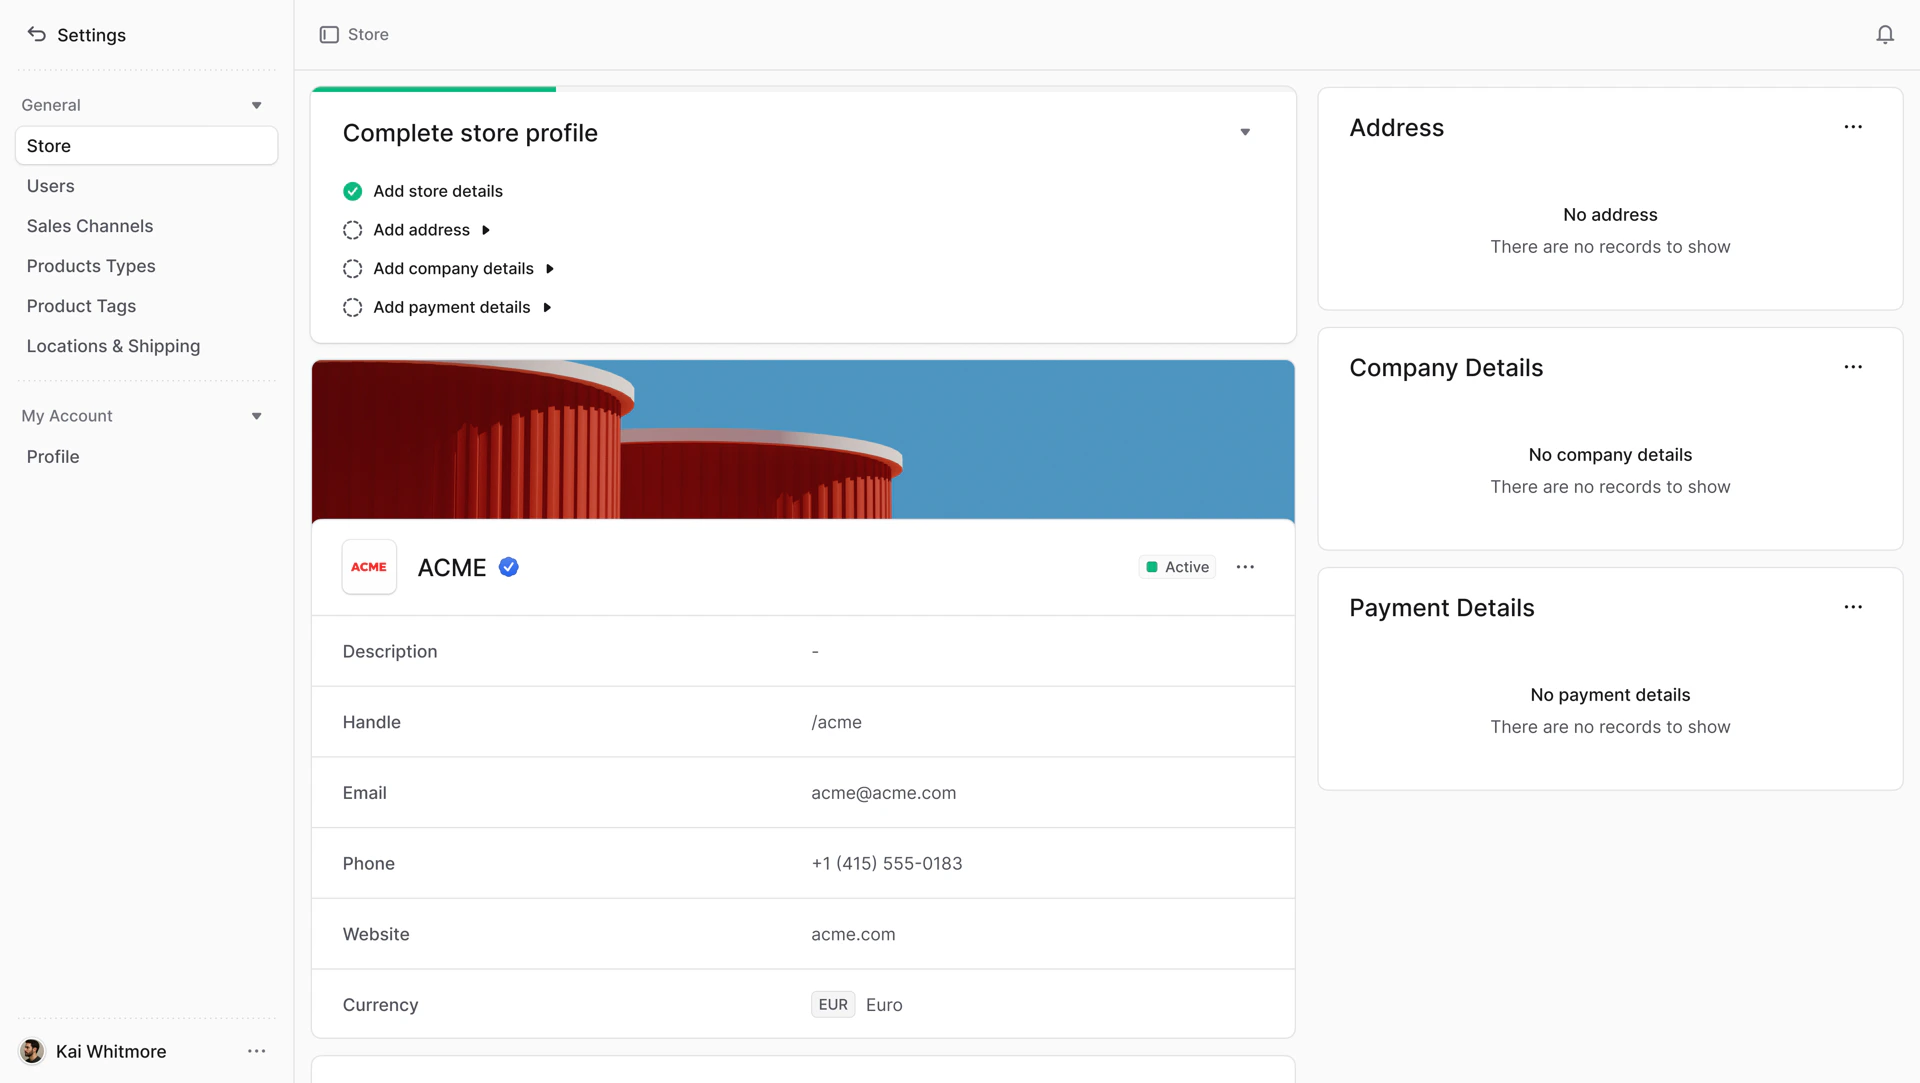1920x1083 pixels.
Task: Click the Store breadcrumb label
Action: point(368,35)
